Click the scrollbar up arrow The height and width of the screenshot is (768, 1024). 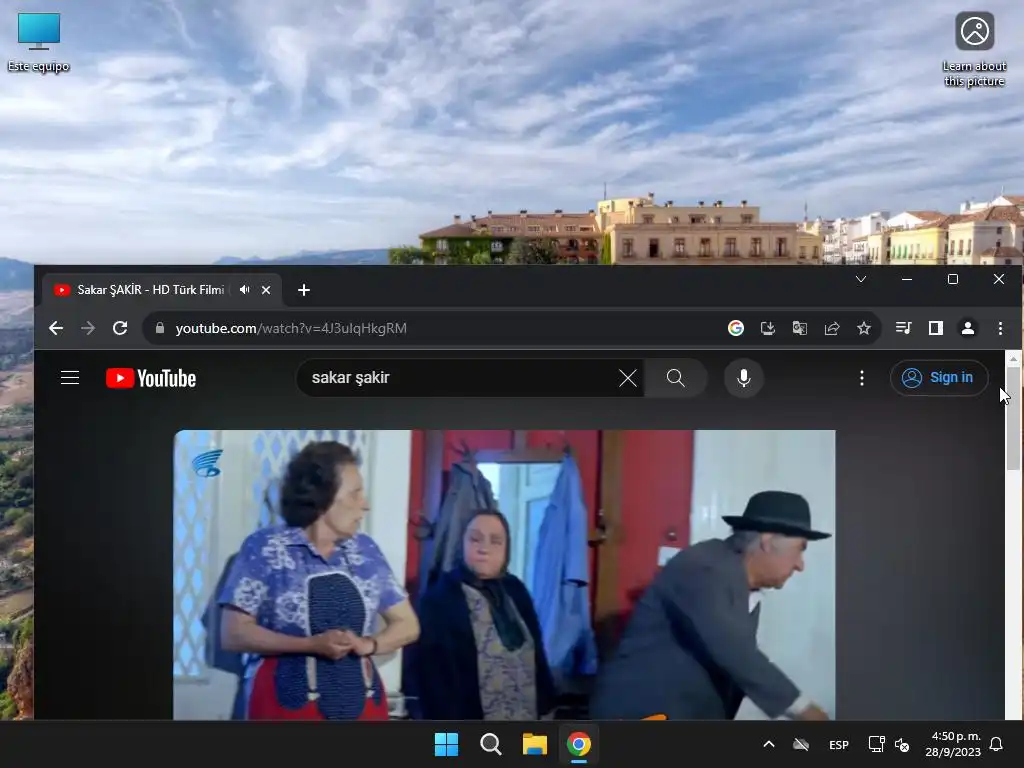1013,359
